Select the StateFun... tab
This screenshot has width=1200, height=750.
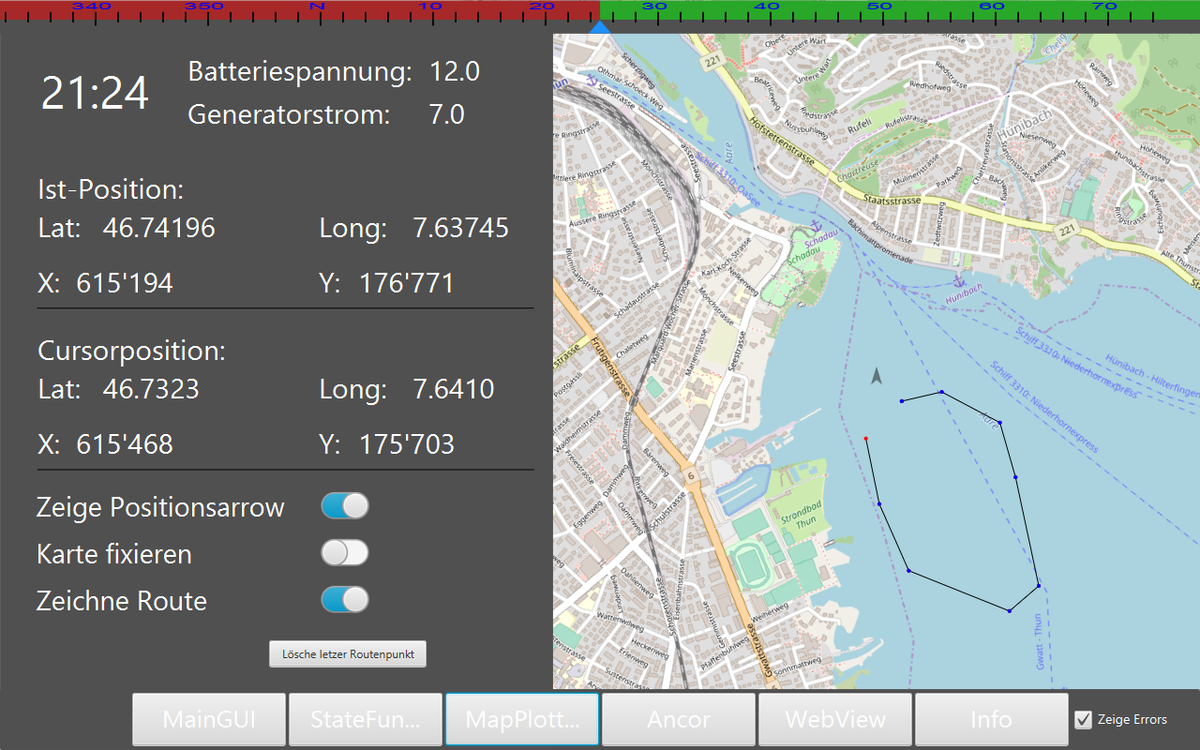coord(365,719)
